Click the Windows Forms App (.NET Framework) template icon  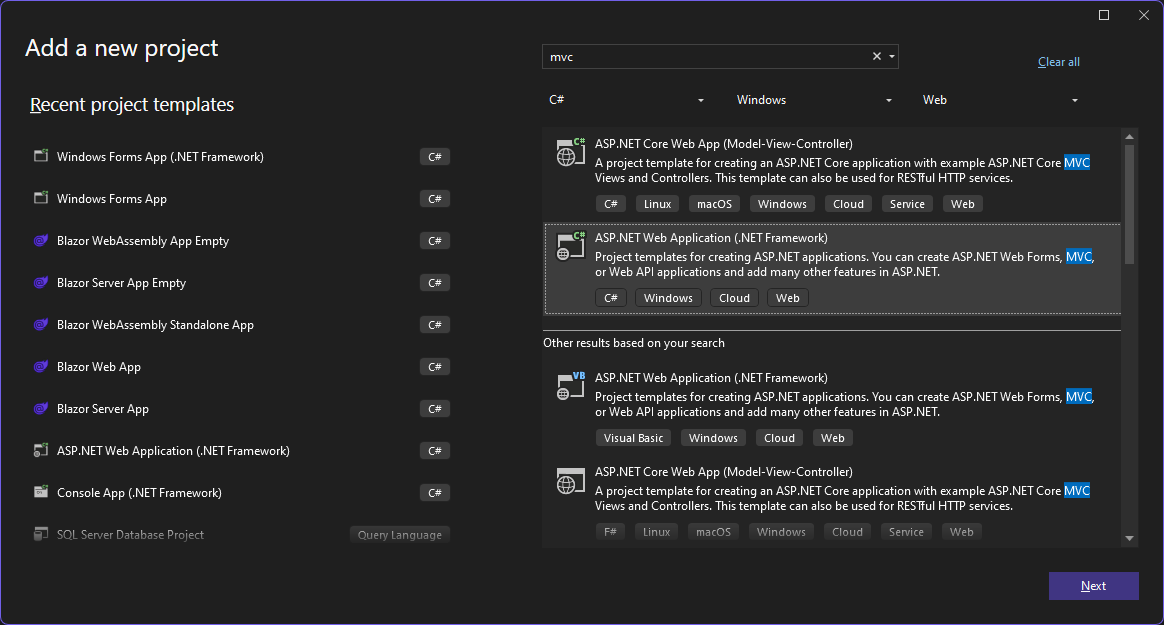pos(41,156)
